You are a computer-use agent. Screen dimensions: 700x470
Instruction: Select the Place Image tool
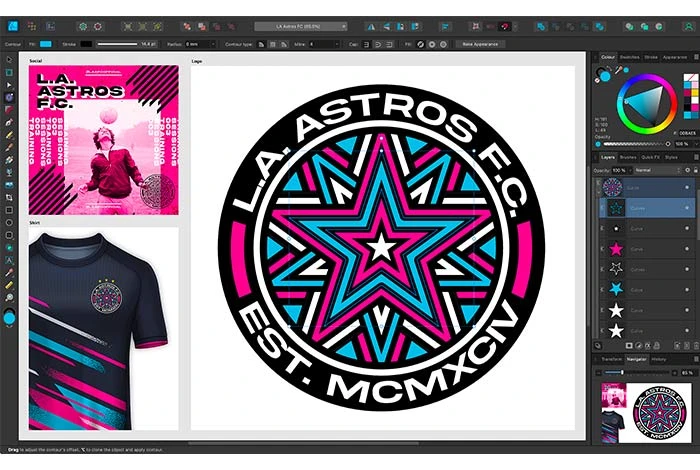click(9, 185)
